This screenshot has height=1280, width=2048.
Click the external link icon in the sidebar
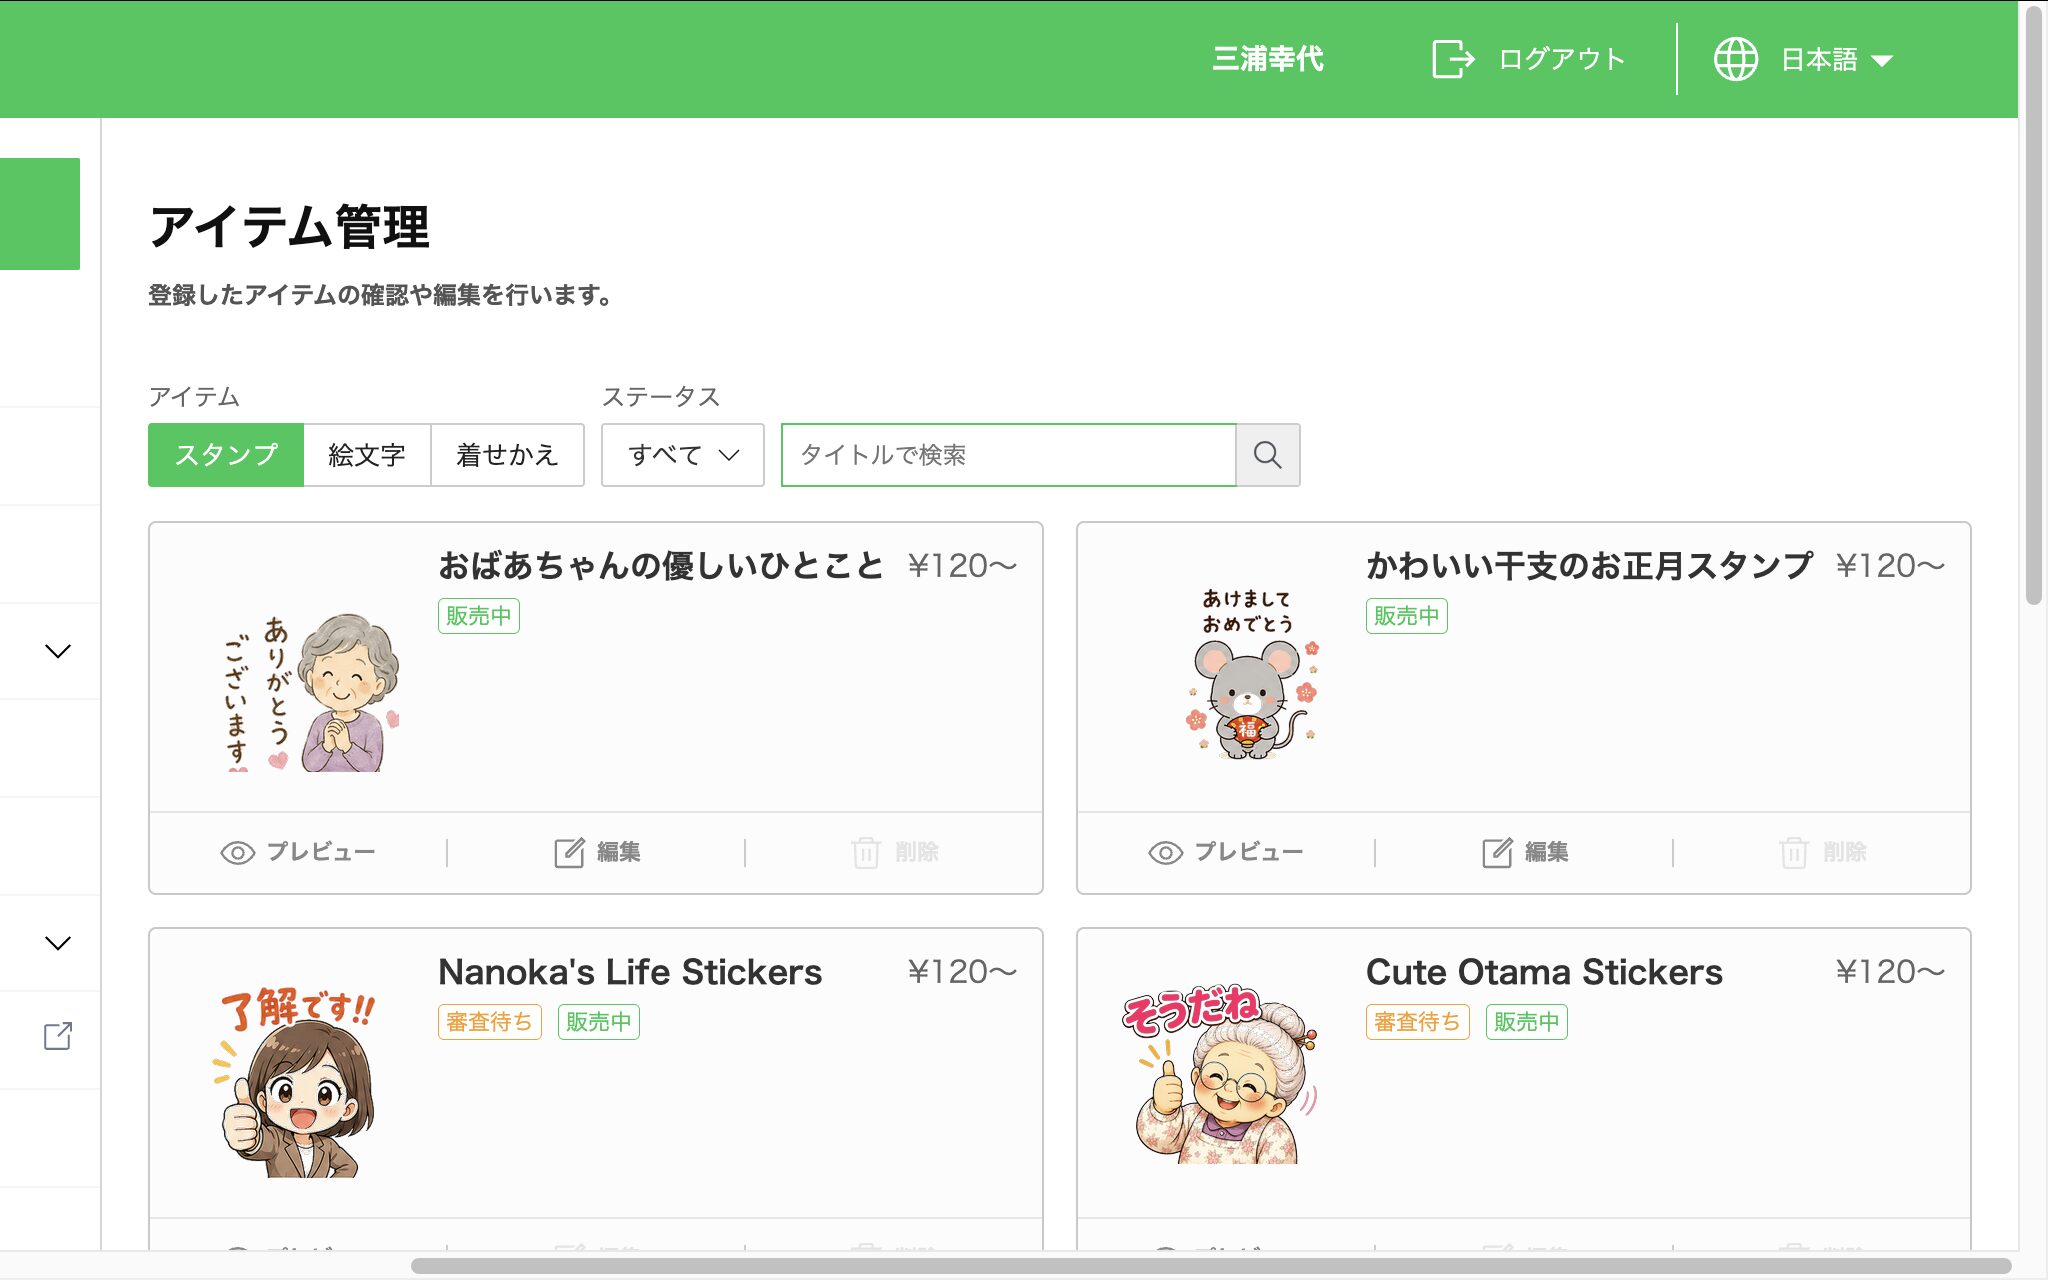pos(58,1036)
